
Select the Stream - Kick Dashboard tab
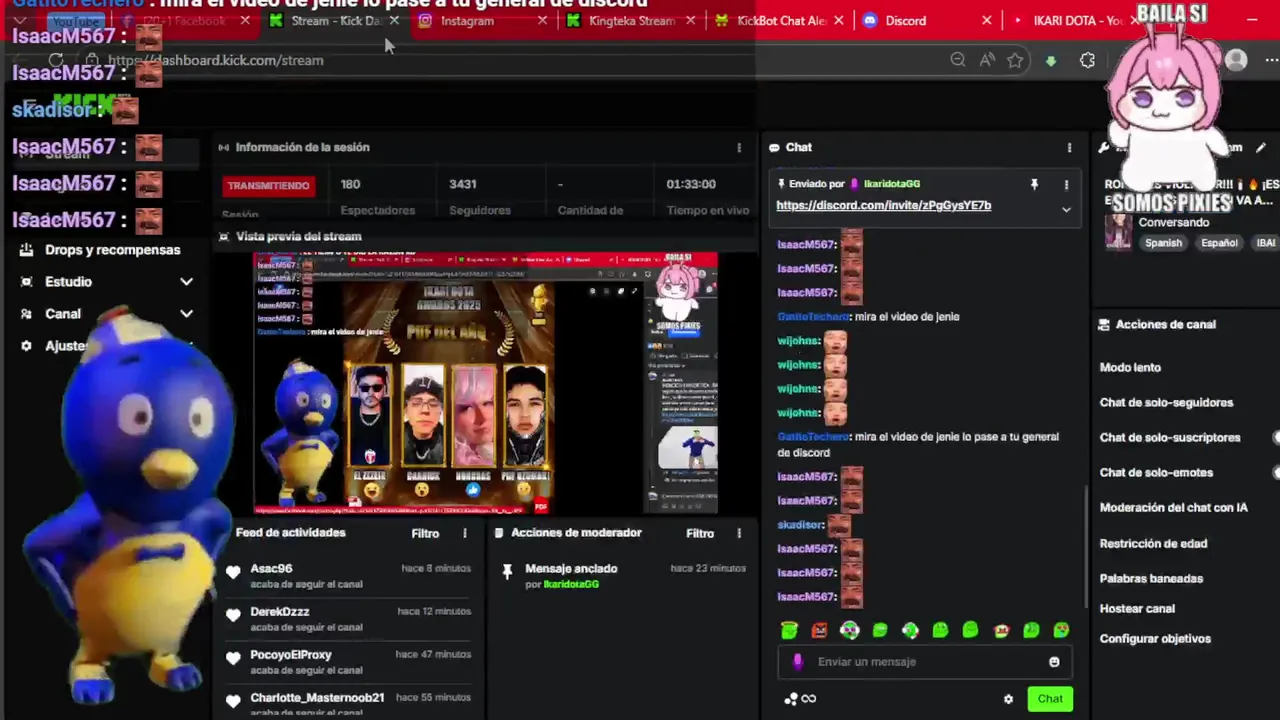pos(334,20)
